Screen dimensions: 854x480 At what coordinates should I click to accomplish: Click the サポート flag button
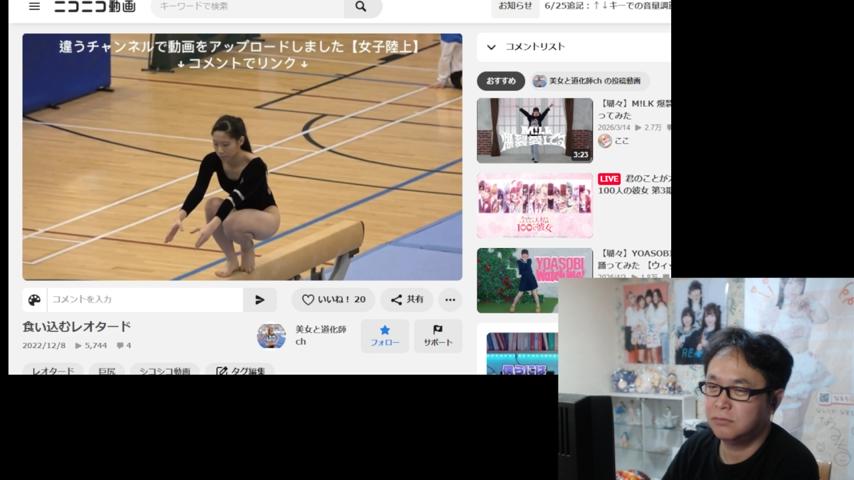438,336
